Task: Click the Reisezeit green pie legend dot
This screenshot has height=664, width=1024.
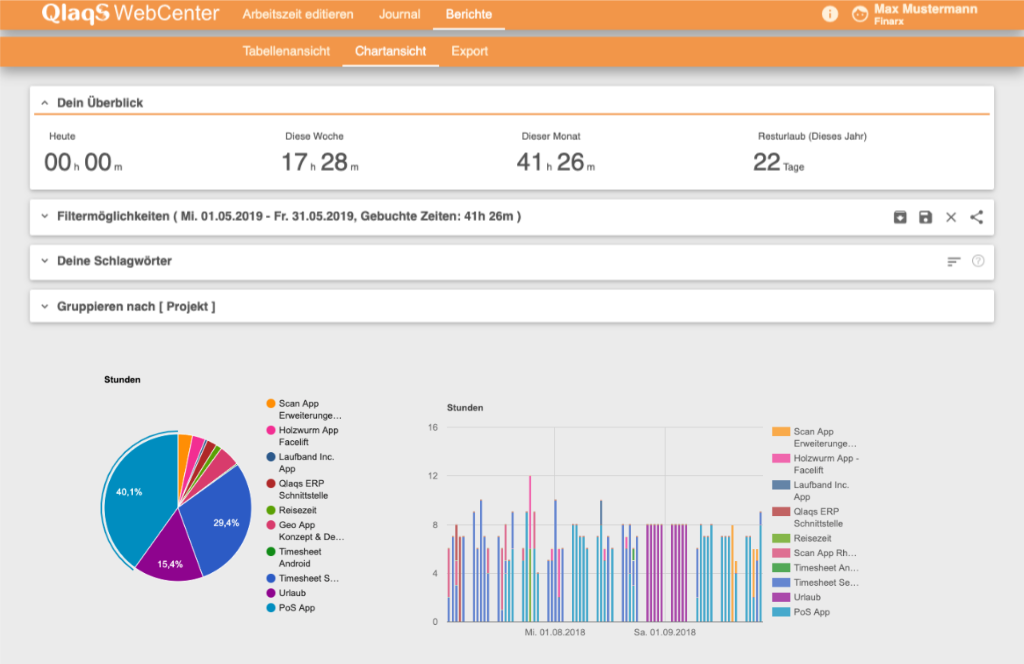Action: (270, 510)
